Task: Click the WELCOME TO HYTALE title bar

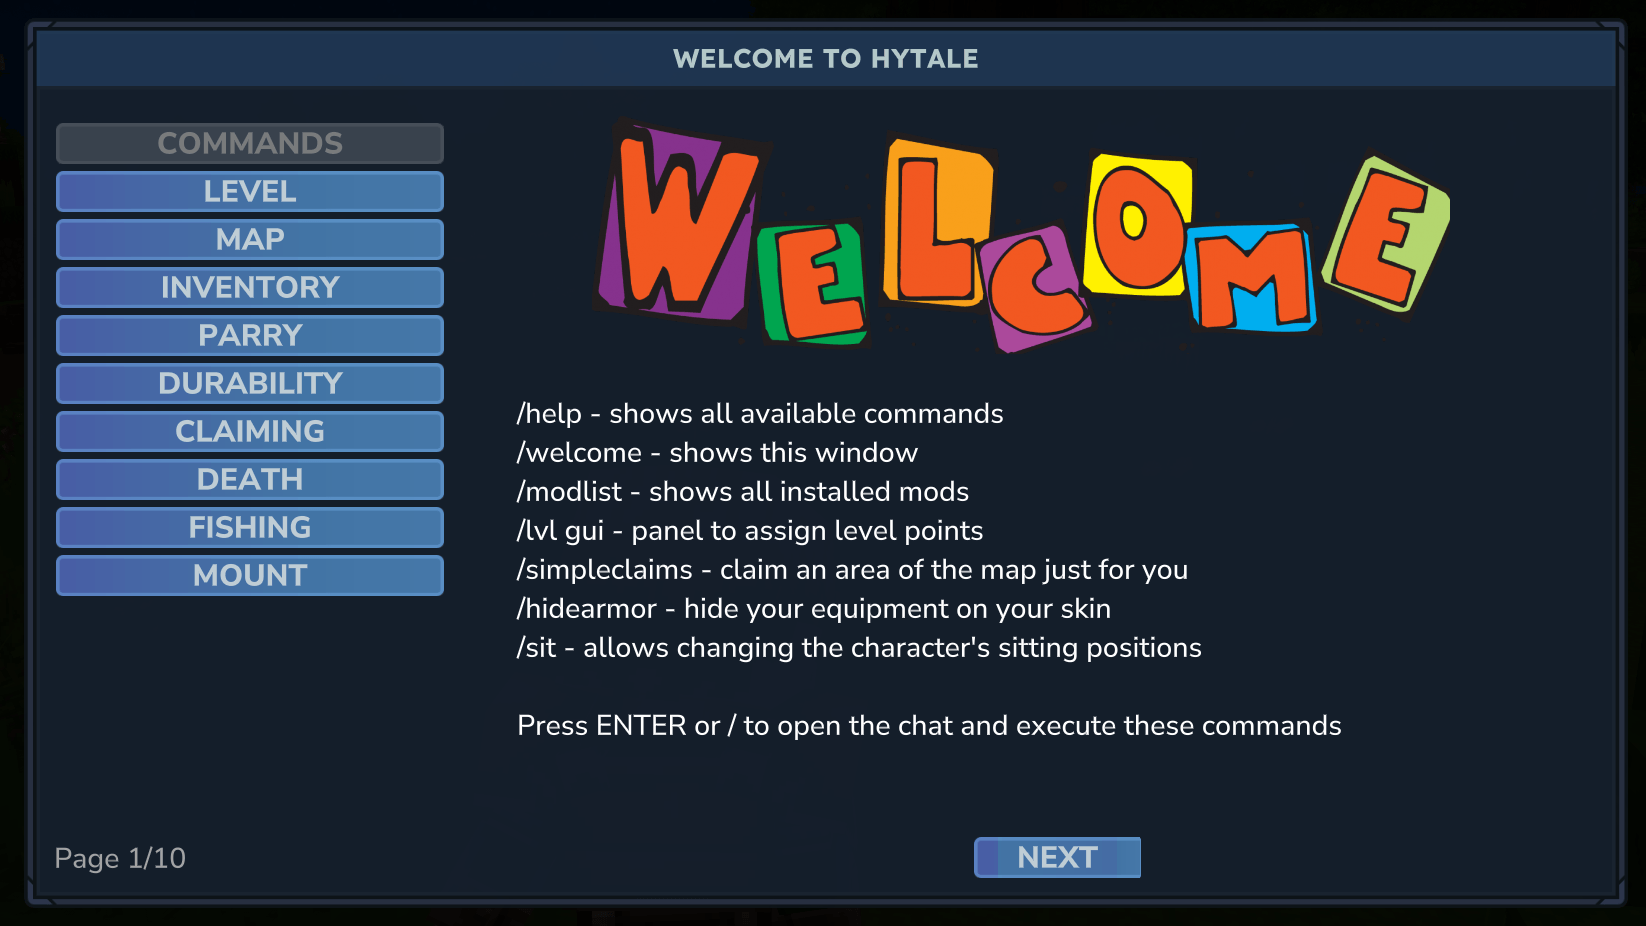Action: tap(823, 58)
